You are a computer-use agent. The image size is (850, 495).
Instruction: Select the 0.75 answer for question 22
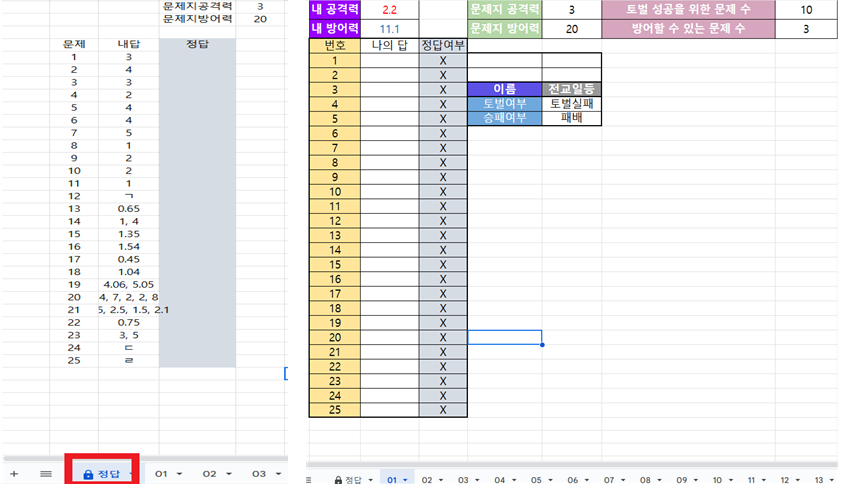[128, 323]
